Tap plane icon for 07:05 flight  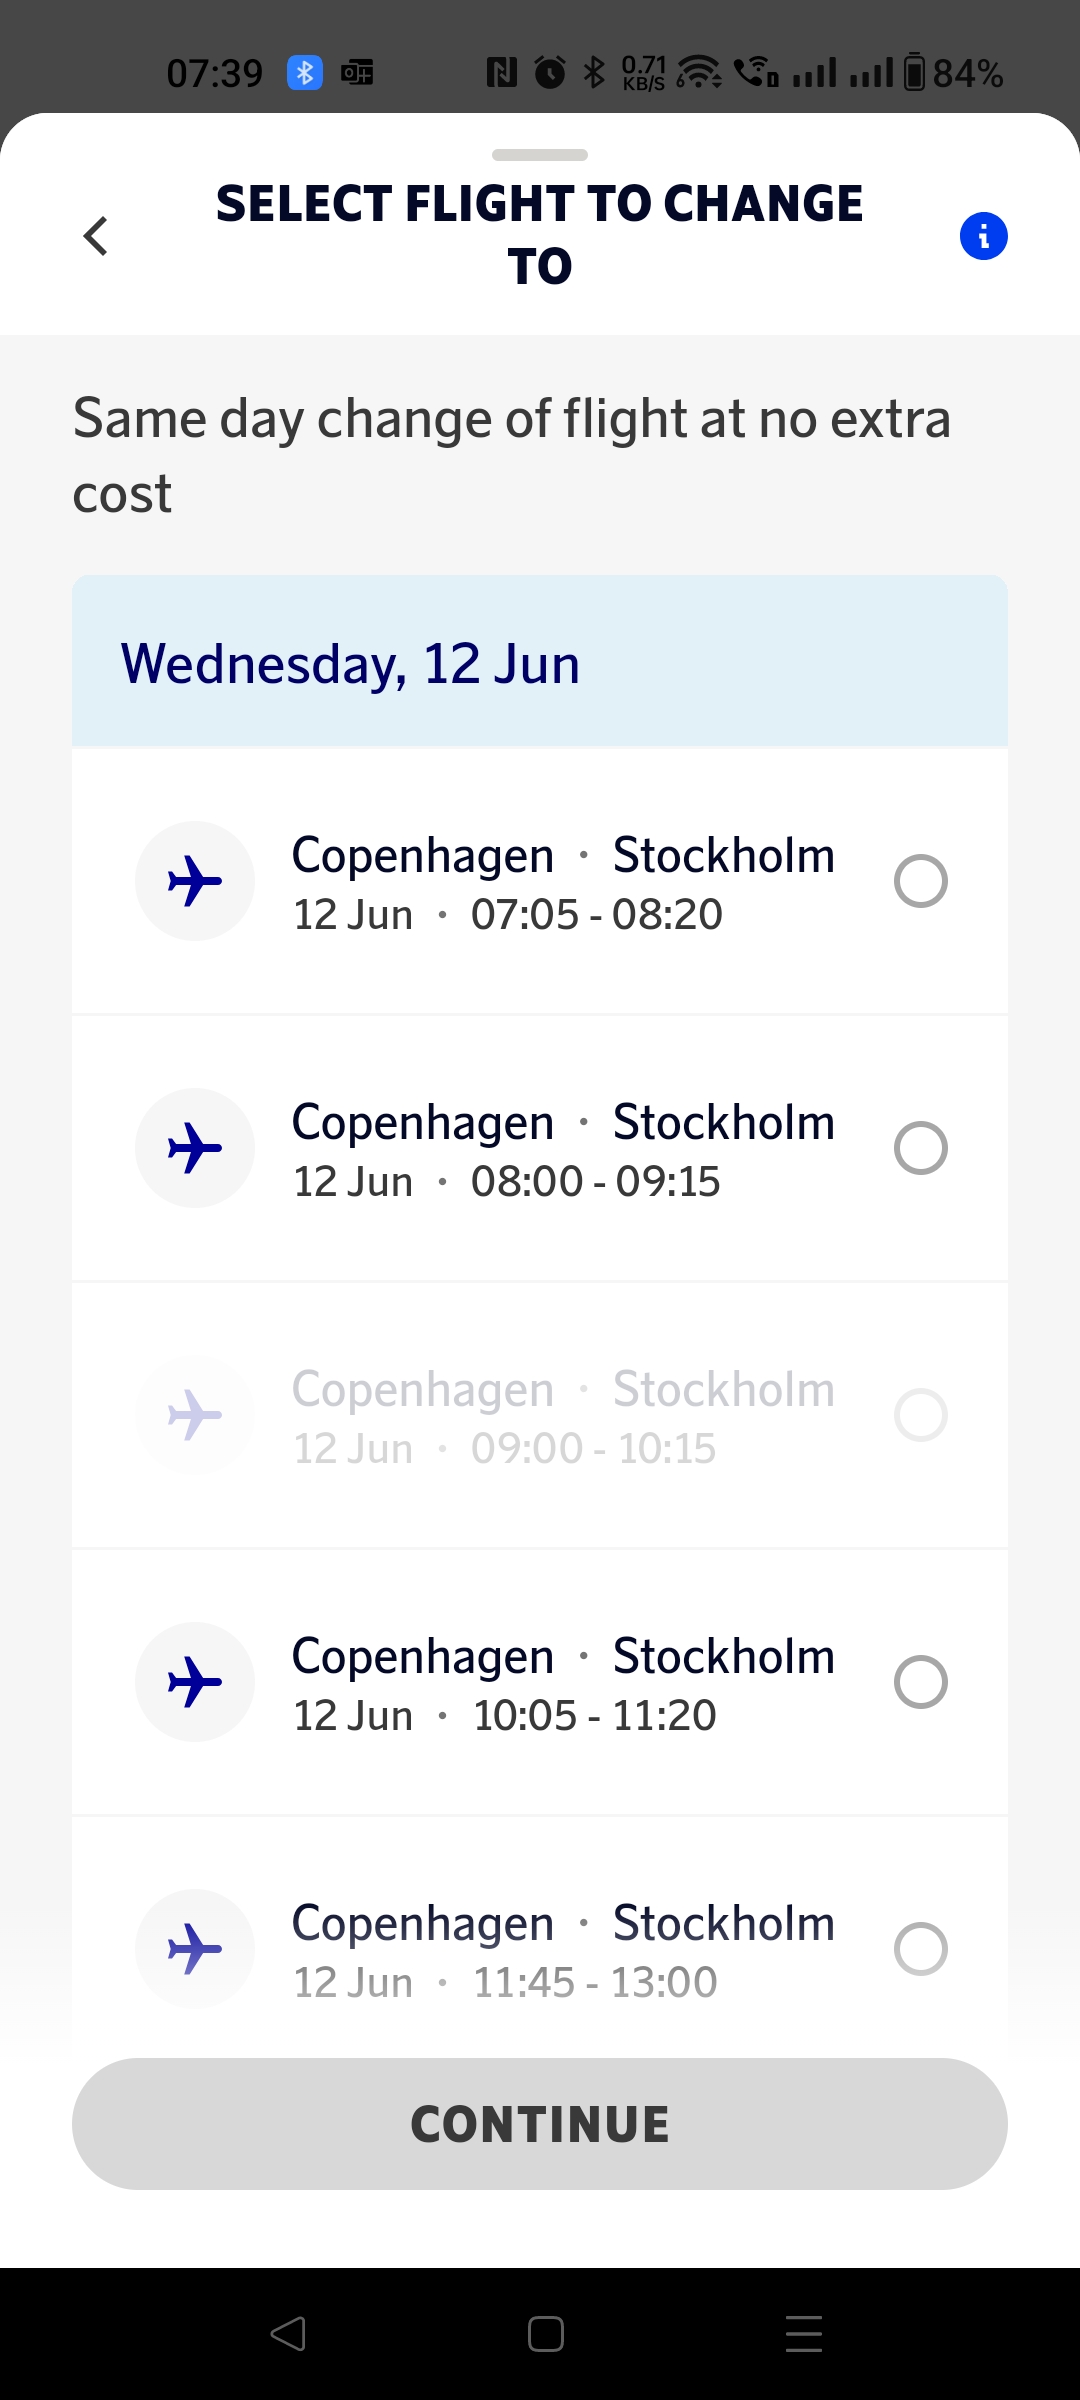195,881
